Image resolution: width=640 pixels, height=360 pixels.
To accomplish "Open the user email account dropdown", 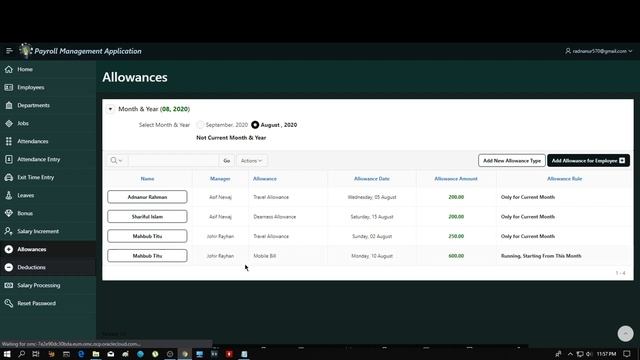I will click(599, 51).
